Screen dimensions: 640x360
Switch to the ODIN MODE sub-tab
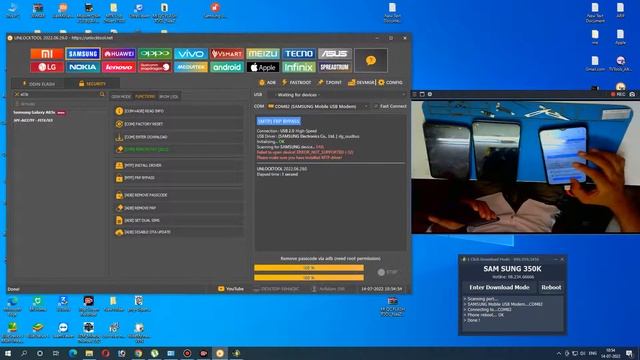(121, 97)
